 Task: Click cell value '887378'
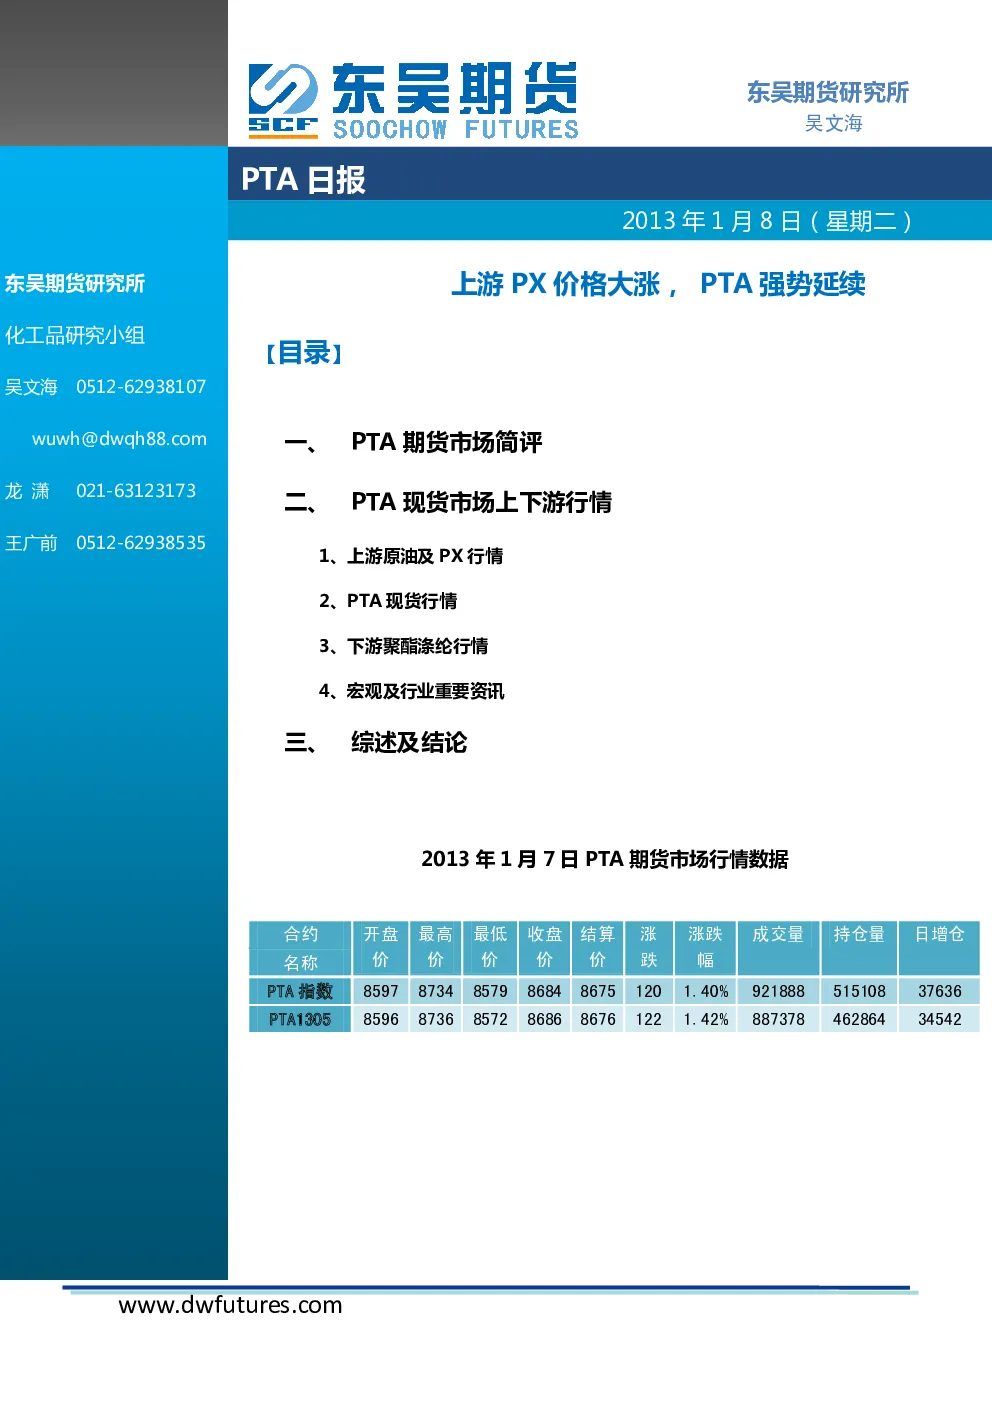tap(778, 1019)
